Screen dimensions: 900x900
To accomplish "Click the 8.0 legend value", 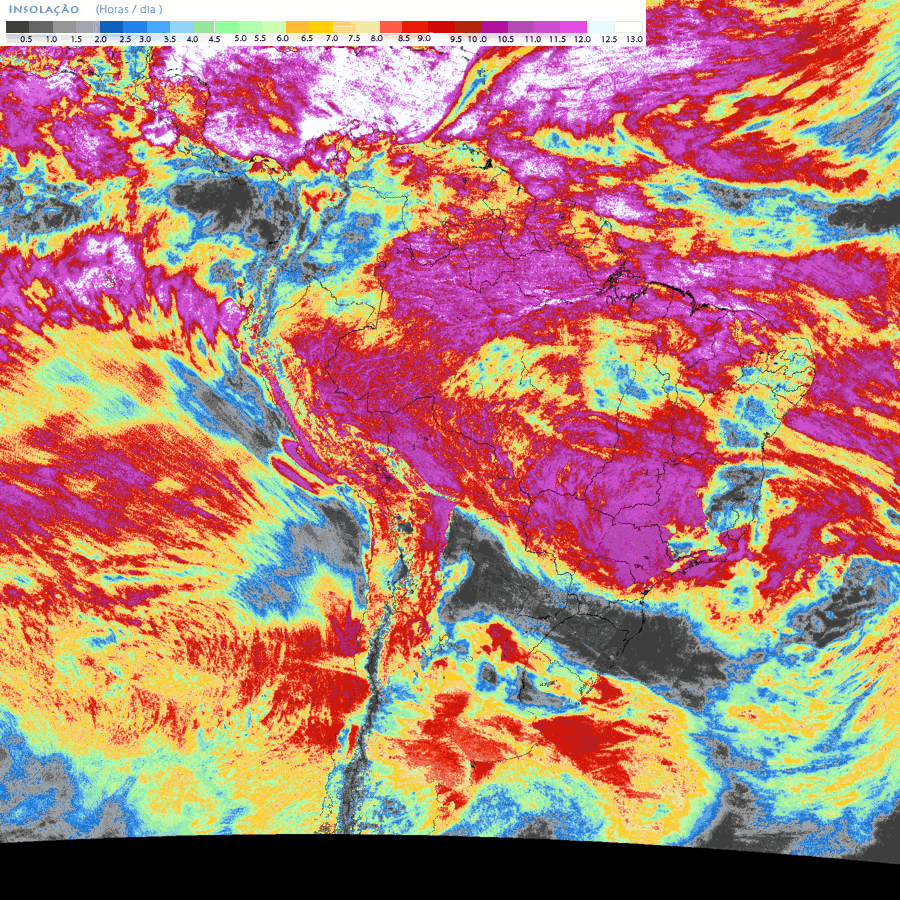I will coord(377,38).
